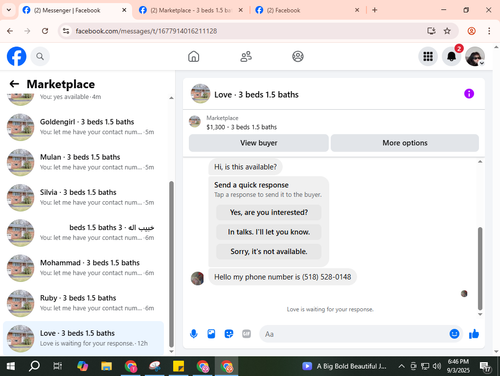Click the address bar URL
This screenshot has height=376, width=500.
pos(146,31)
